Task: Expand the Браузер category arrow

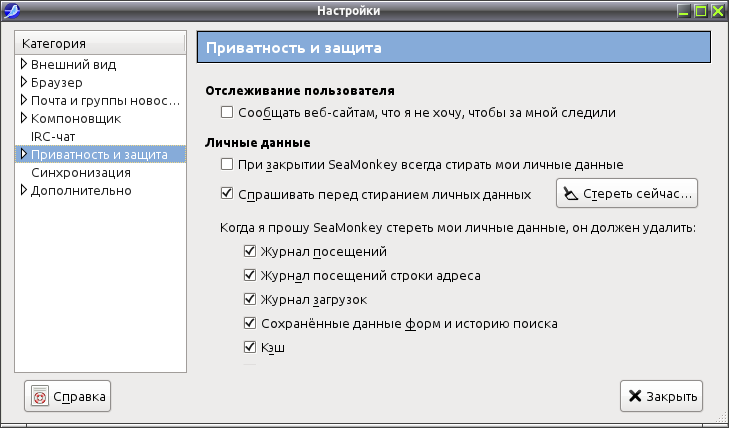Action: (24, 82)
